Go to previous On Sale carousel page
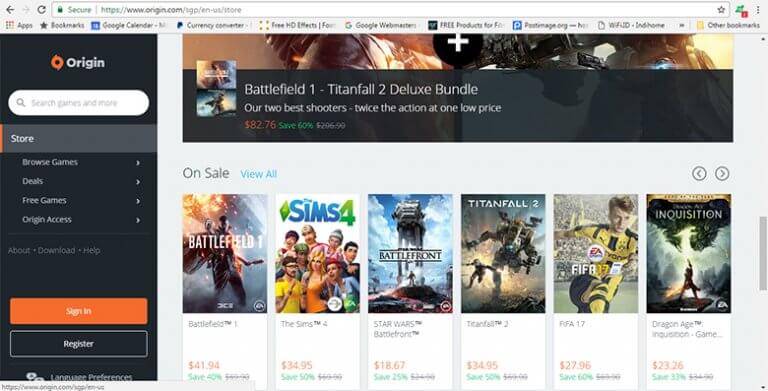The height and width of the screenshot is (391, 768). (699, 173)
